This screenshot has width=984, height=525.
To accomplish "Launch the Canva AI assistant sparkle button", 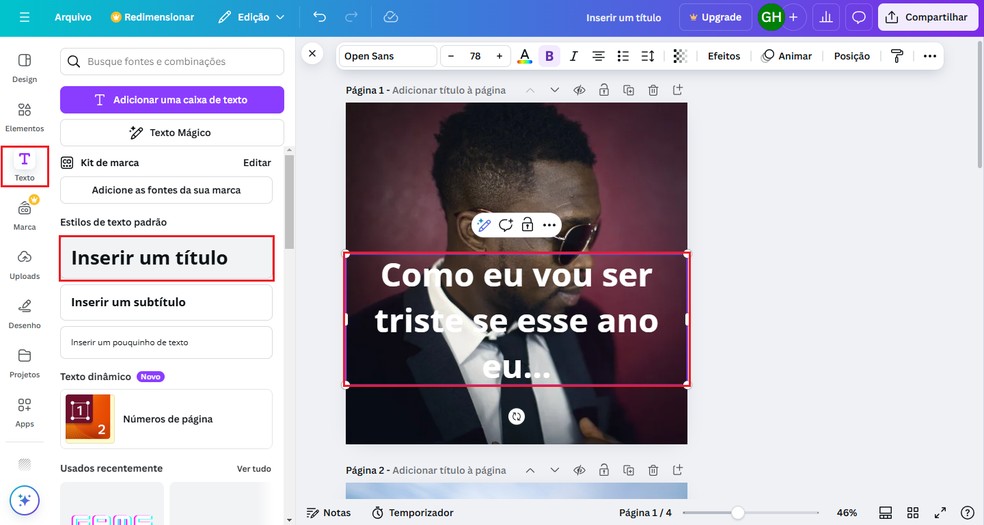I will [24, 500].
